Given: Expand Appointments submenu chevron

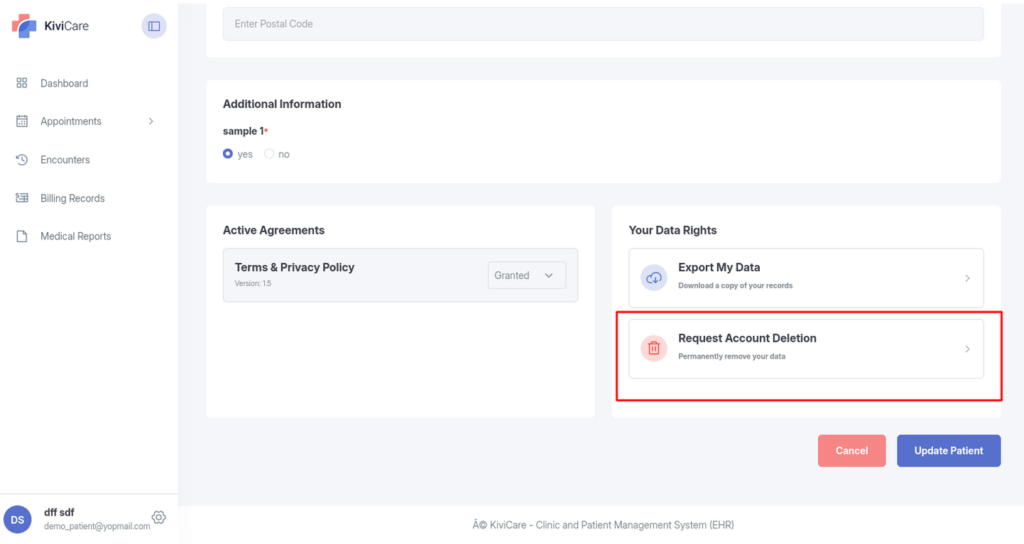Looking at the screenshot, I should (151, 121).
